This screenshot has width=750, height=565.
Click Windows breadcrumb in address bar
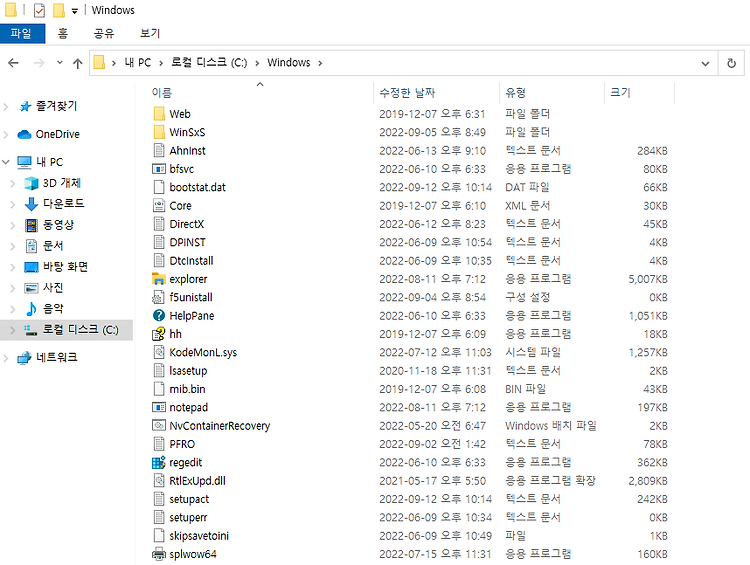288,63
